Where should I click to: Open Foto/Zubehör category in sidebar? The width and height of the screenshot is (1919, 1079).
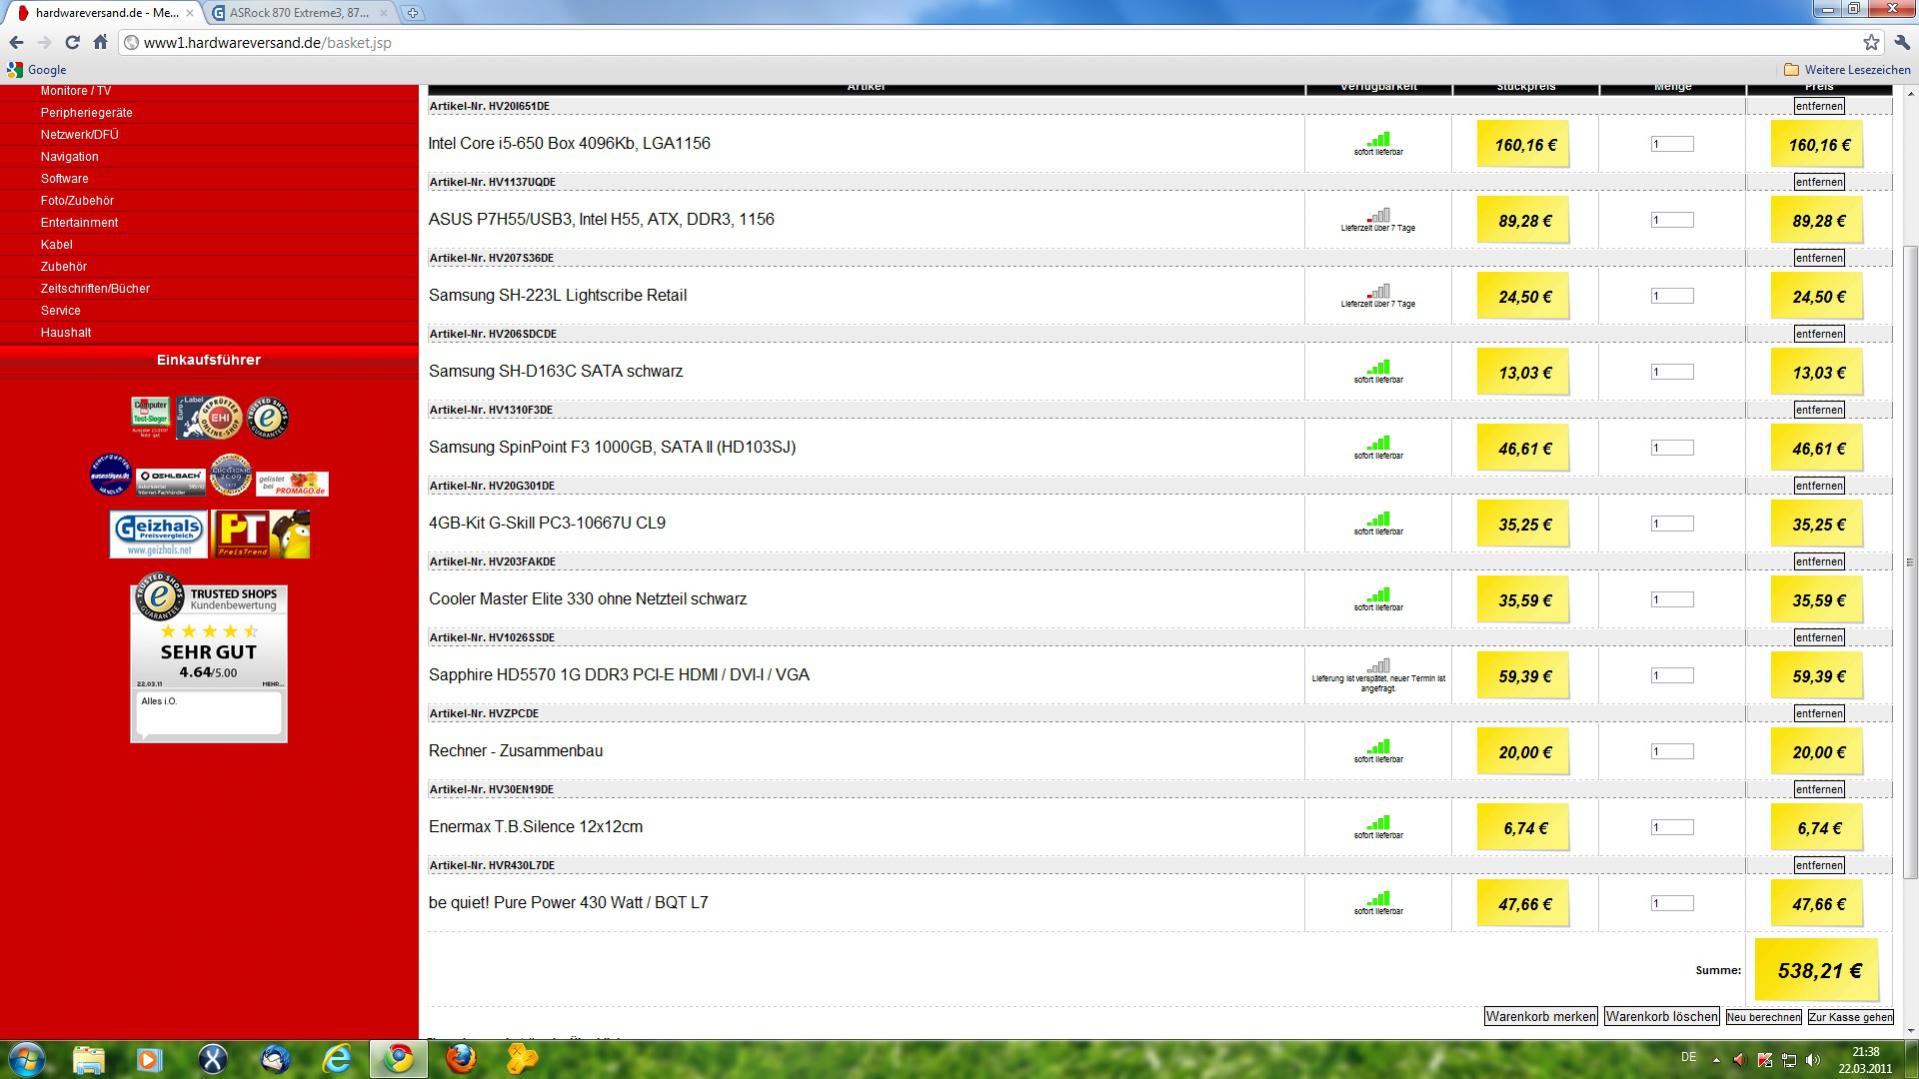(77, 201)
